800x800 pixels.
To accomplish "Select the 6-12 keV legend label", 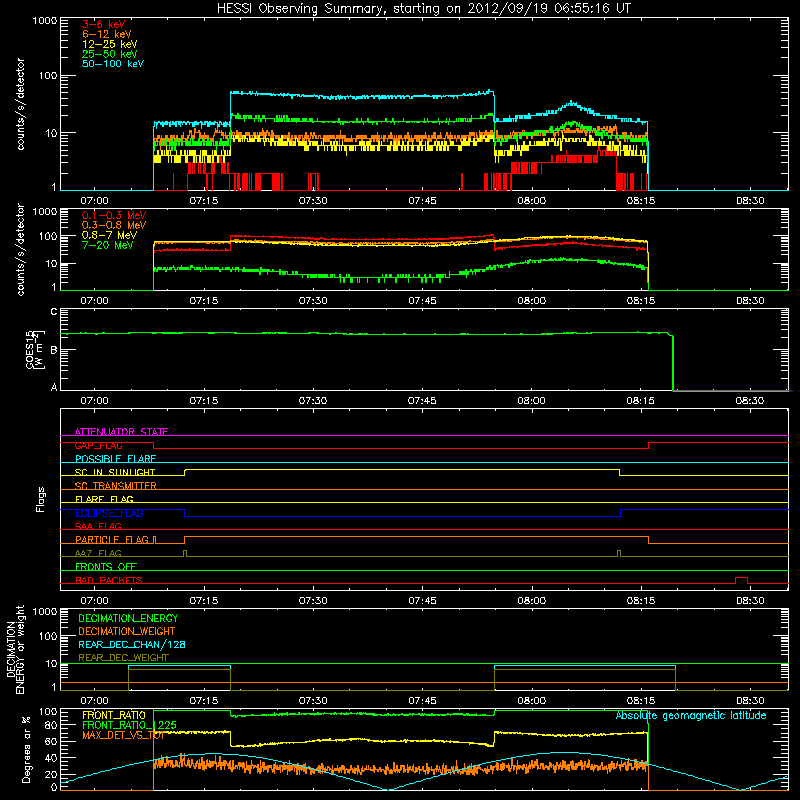I will click(107, 34).
